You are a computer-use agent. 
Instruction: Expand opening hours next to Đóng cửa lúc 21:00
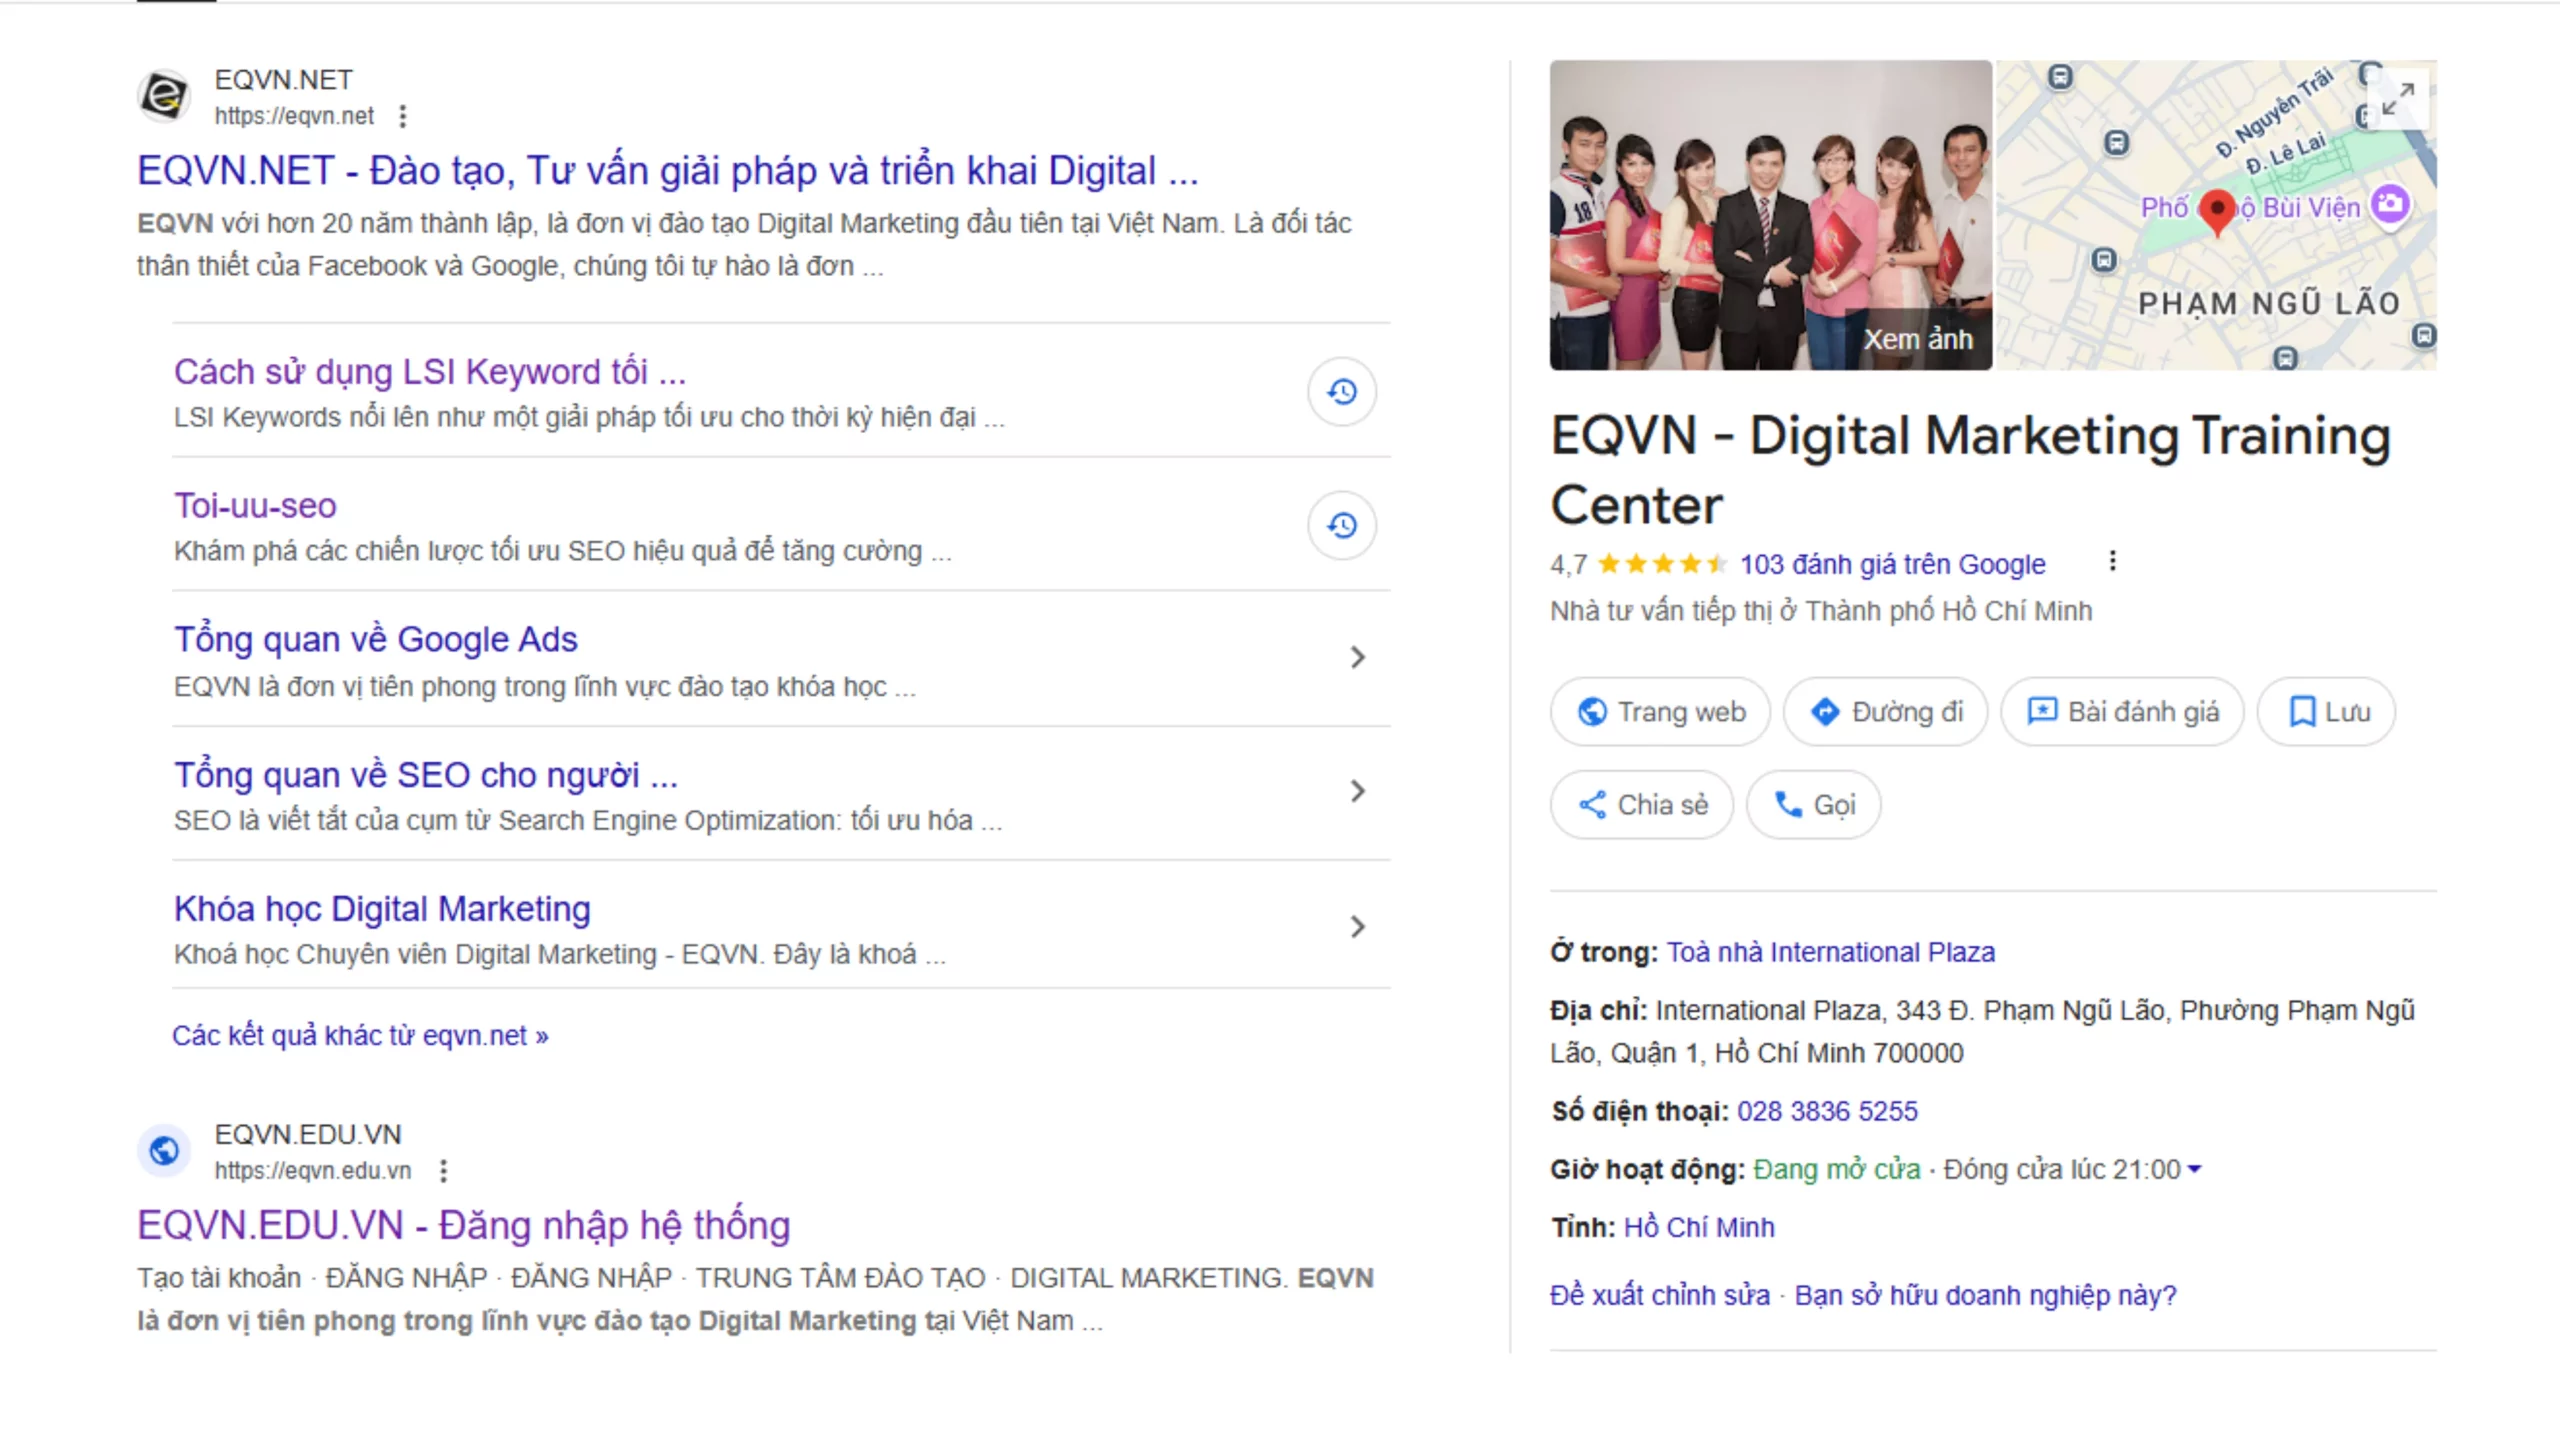pos(2195,1170)
